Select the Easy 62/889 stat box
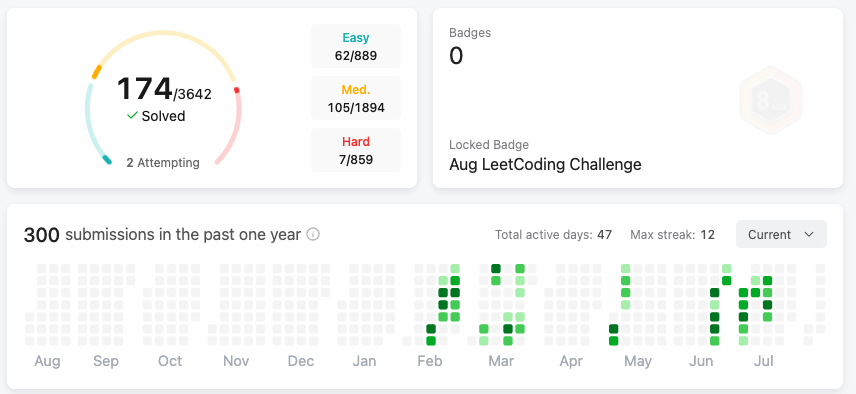This screenshot has height=394, width=856. (x=356, y=46)
